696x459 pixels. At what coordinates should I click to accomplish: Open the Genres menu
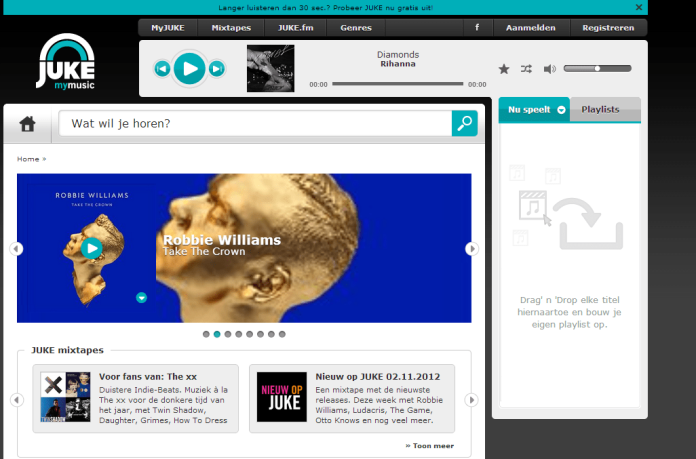[356, 28]
